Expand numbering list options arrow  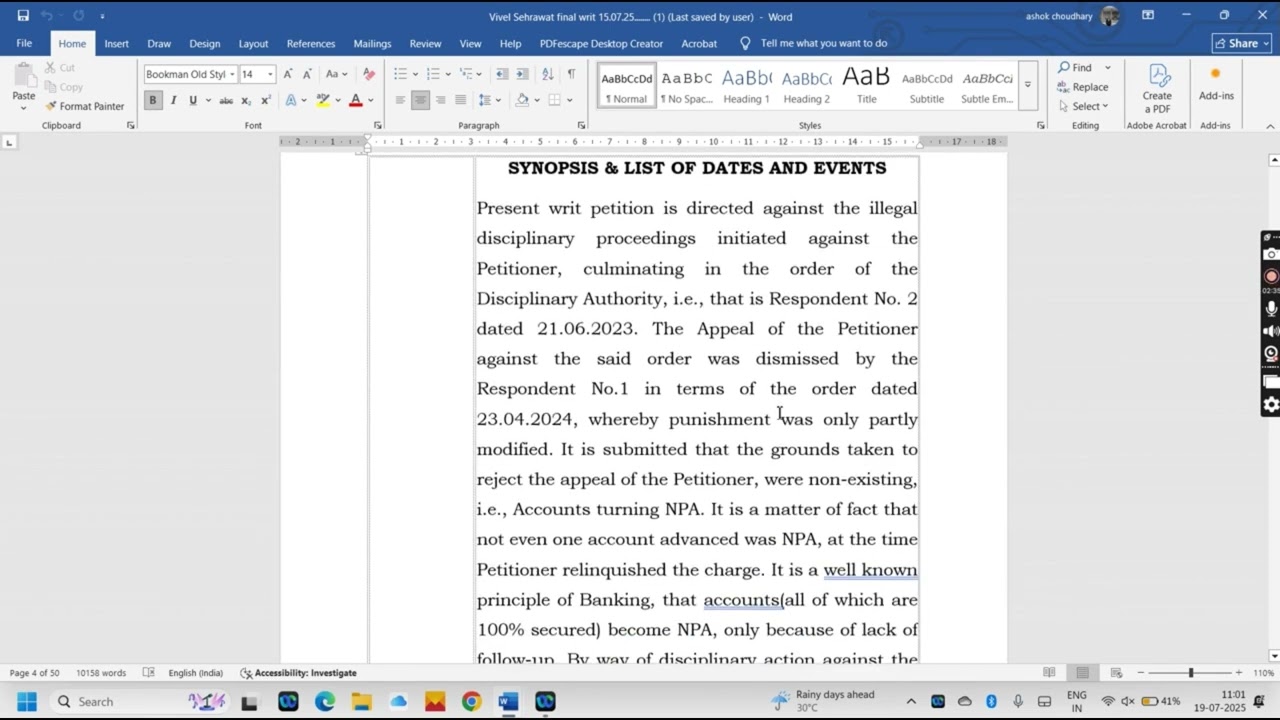pos(447,74)
